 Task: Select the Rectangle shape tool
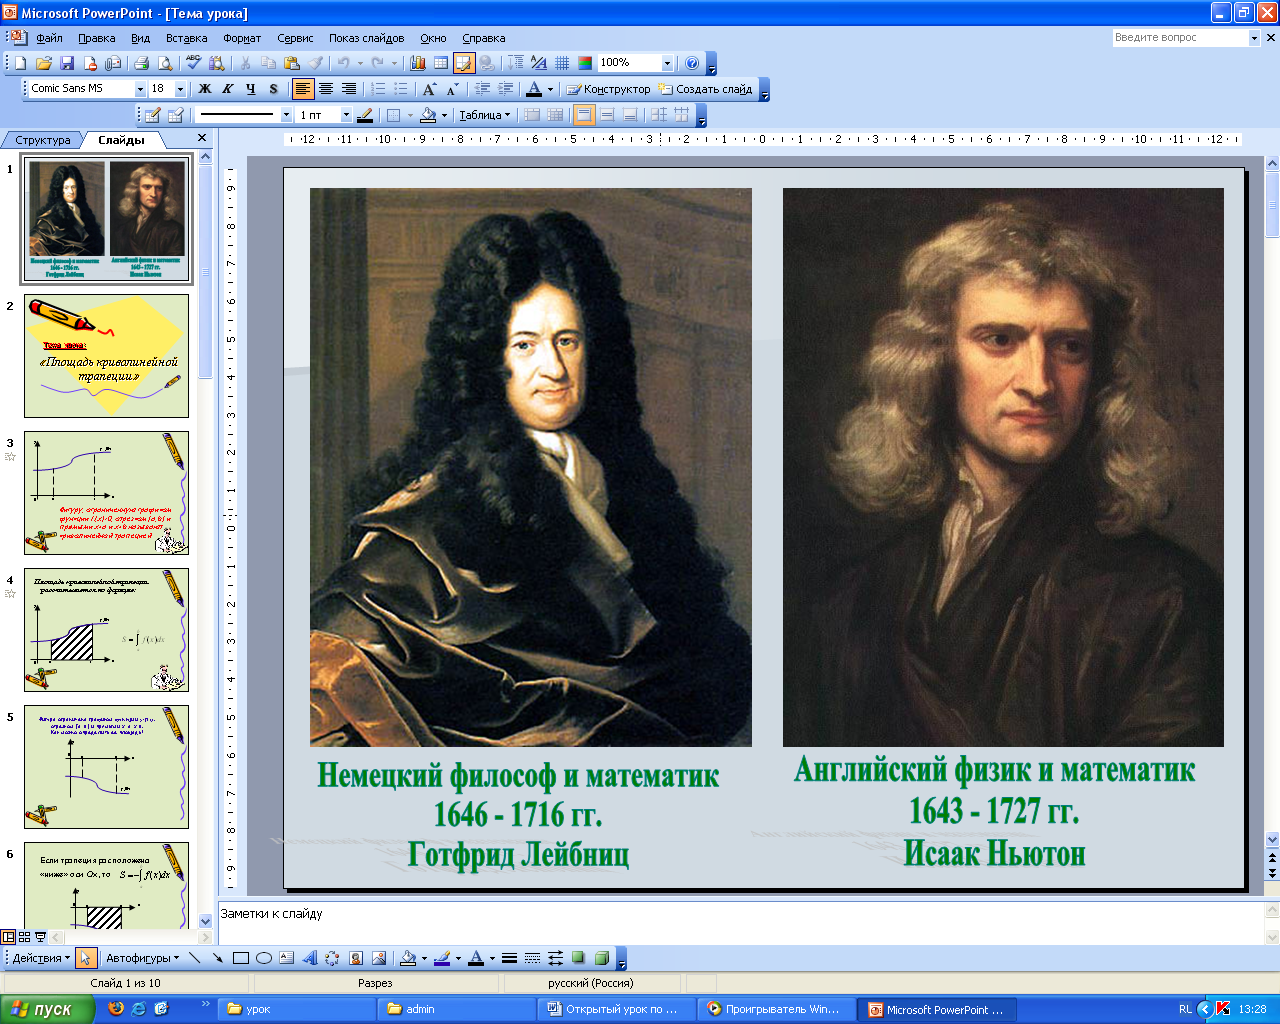(x=241, y=958)
